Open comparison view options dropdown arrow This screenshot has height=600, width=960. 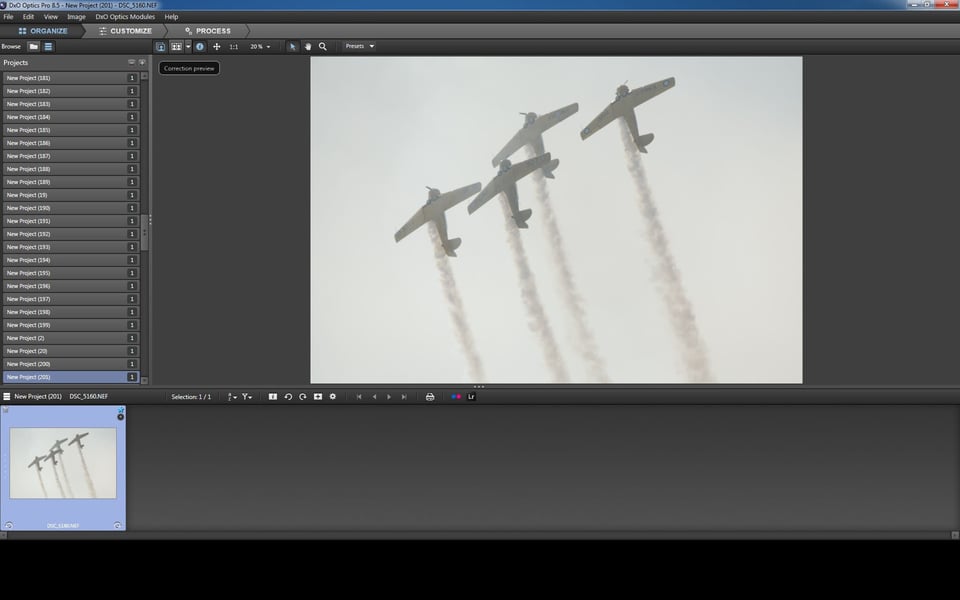click(x=188, y=47)
